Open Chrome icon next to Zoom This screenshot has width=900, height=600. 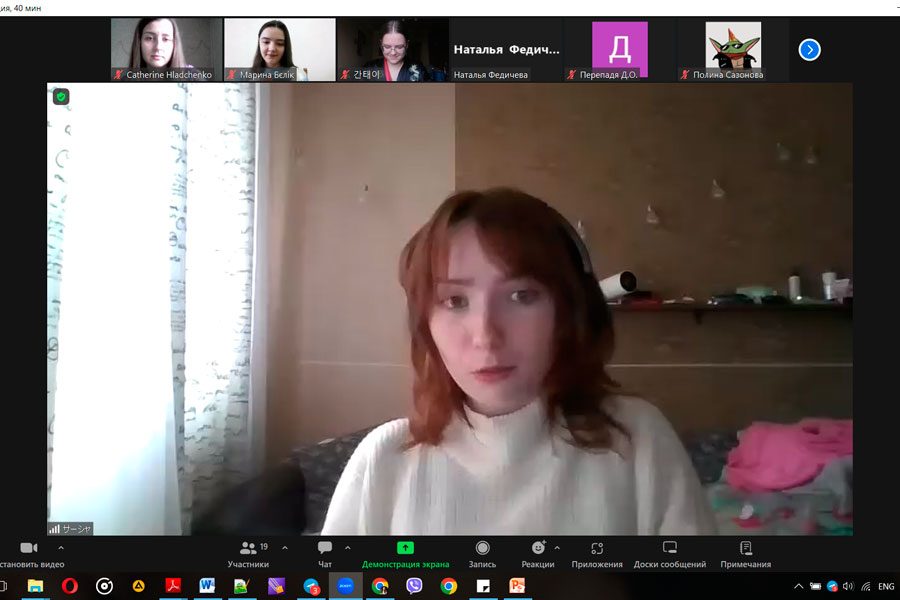379,586
